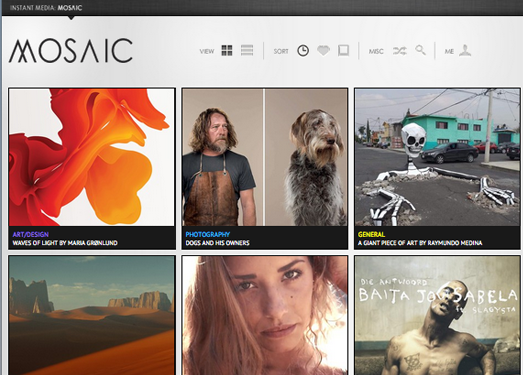Open the man and dog photo thumbnail
The height and width of the screenshot is (375, 523).
coord(265,157)
